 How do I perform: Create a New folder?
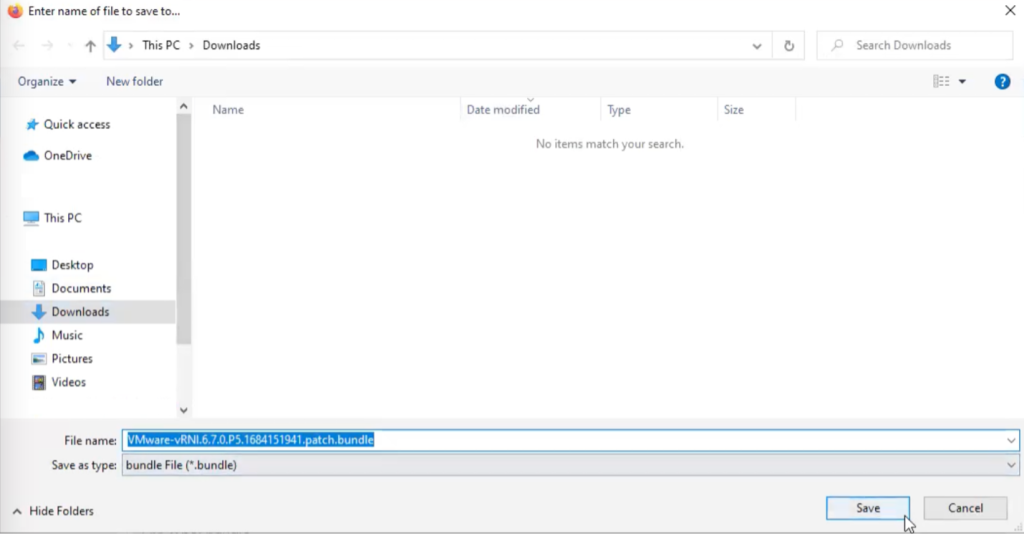135,82
